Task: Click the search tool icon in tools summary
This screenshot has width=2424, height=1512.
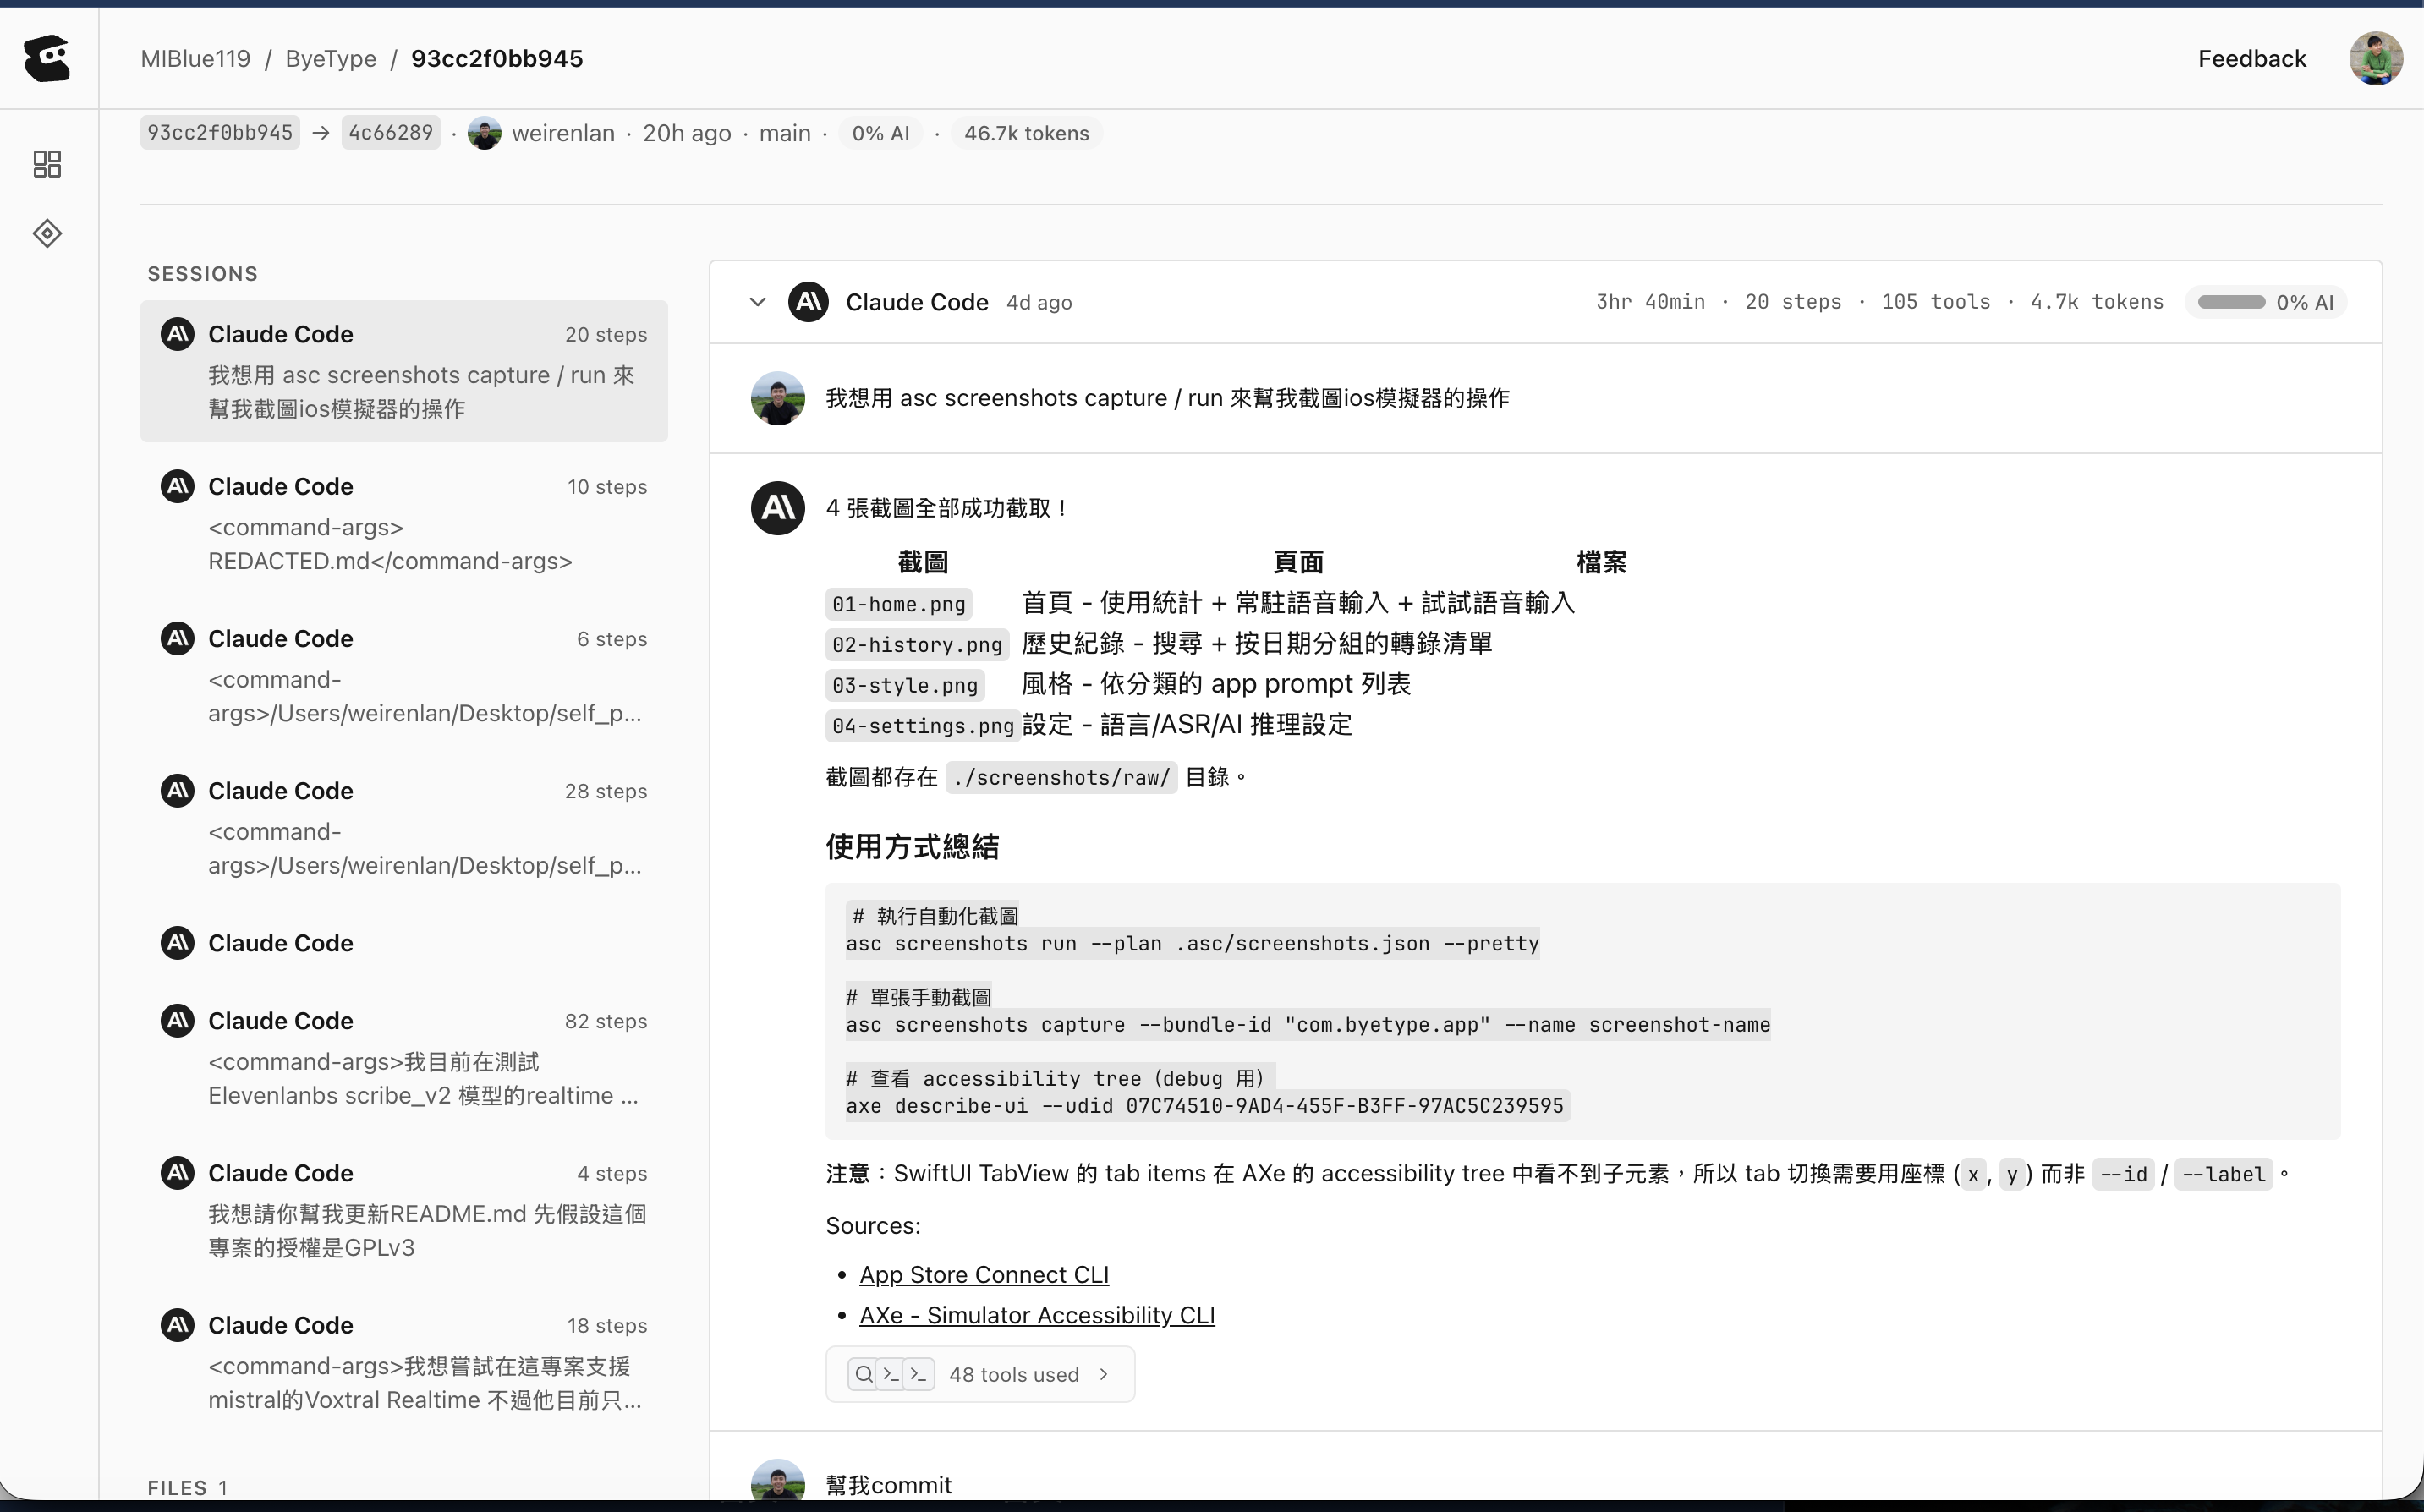Action: pos(862,1374)
